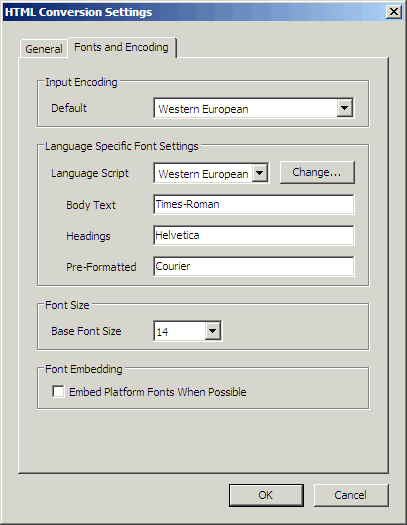The image size is (407, 525).
Task: Click the HTML Conversion Settings title bar
Action: (x=194, y=12)
